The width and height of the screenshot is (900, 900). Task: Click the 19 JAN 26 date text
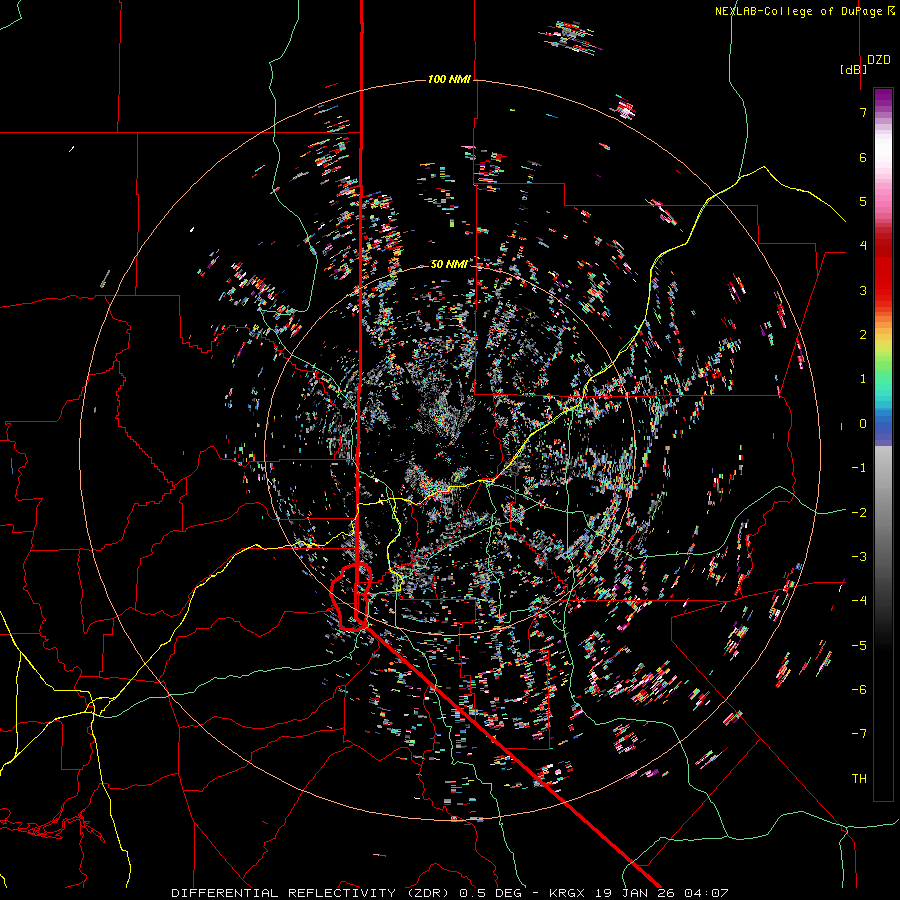point(634,893)
